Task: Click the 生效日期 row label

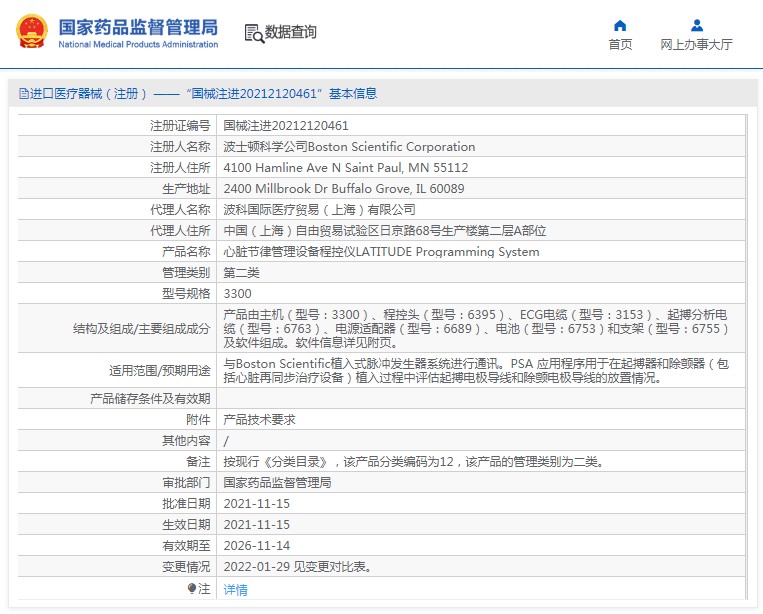Action: pyautogui.click(x=186, y=524)
